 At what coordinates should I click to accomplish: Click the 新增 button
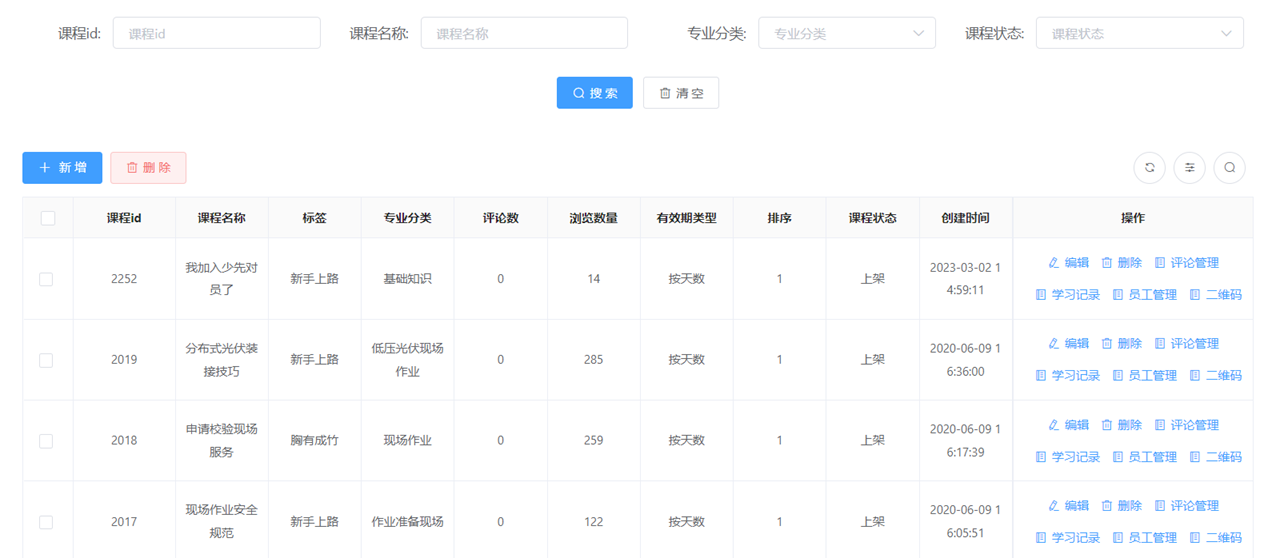62,168
